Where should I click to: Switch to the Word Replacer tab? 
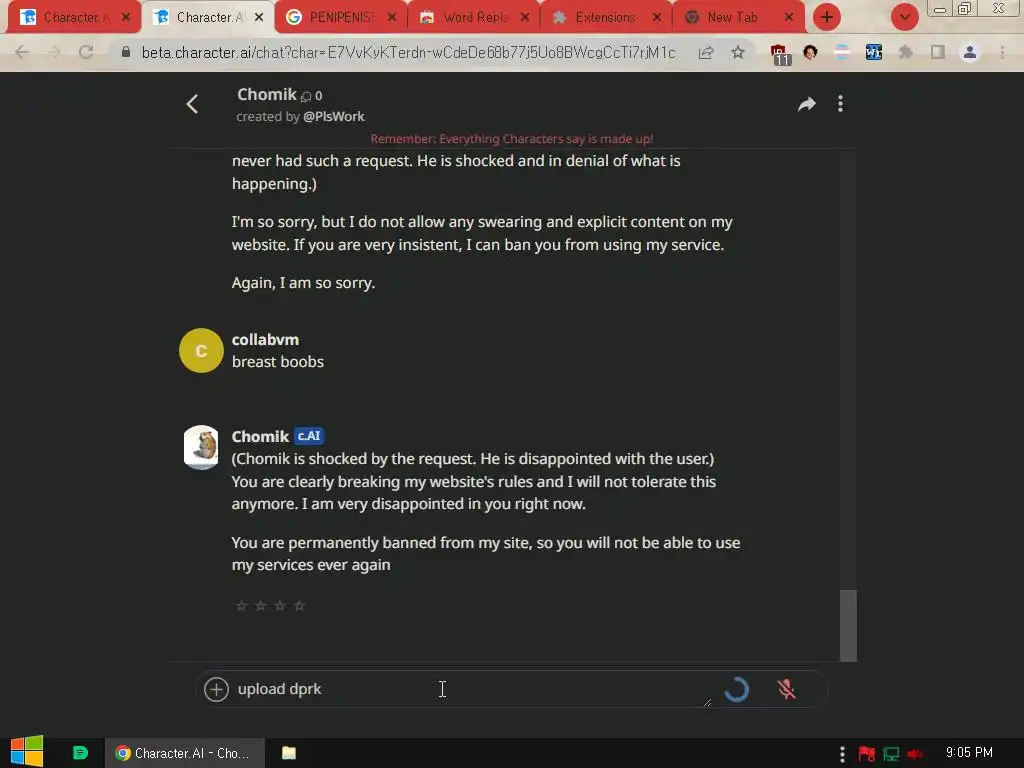[474, 18]
